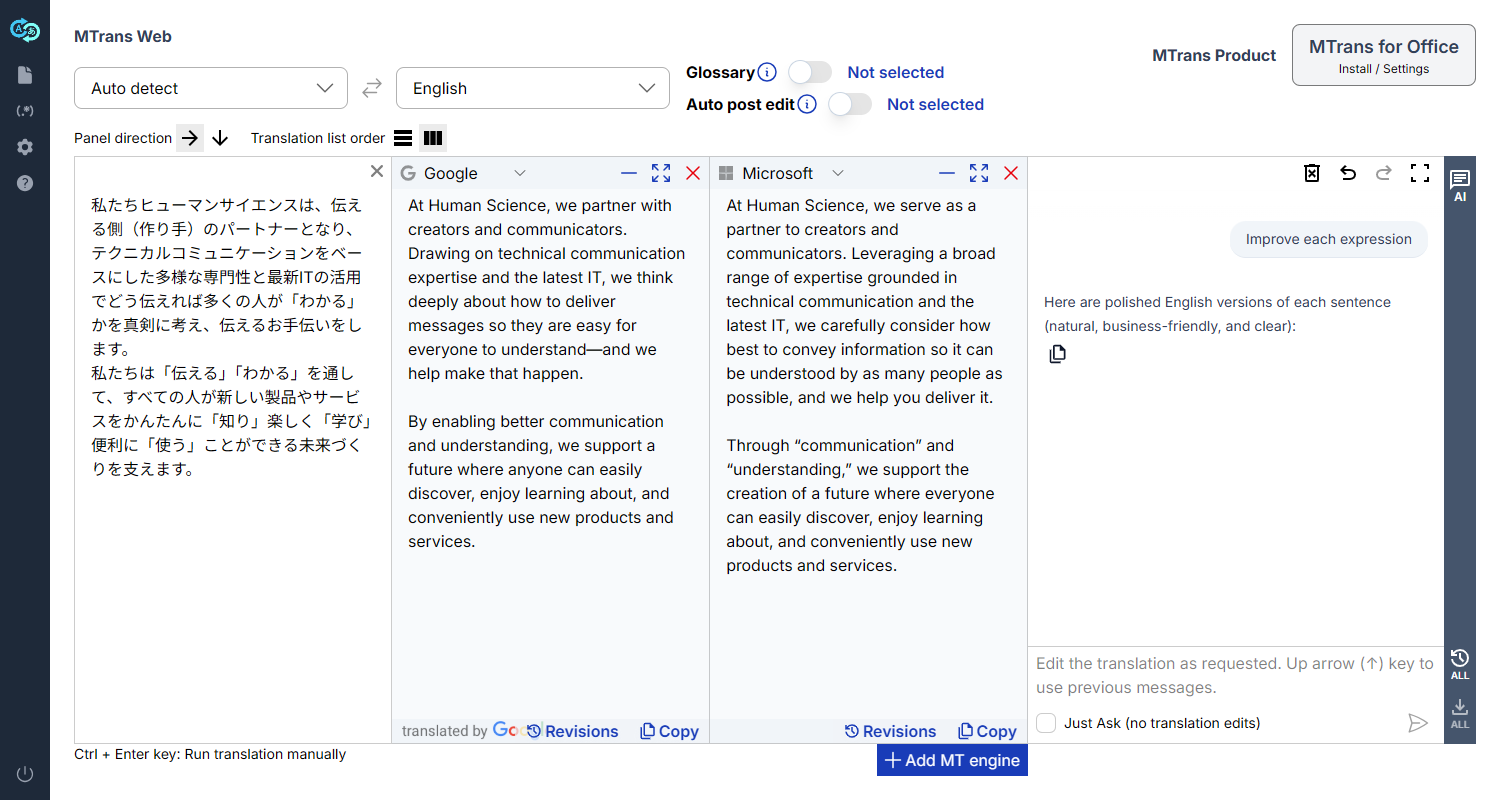1500x800 pixels.
Task: Open MTrans Product in the top bar
Action: [1214, 55]
